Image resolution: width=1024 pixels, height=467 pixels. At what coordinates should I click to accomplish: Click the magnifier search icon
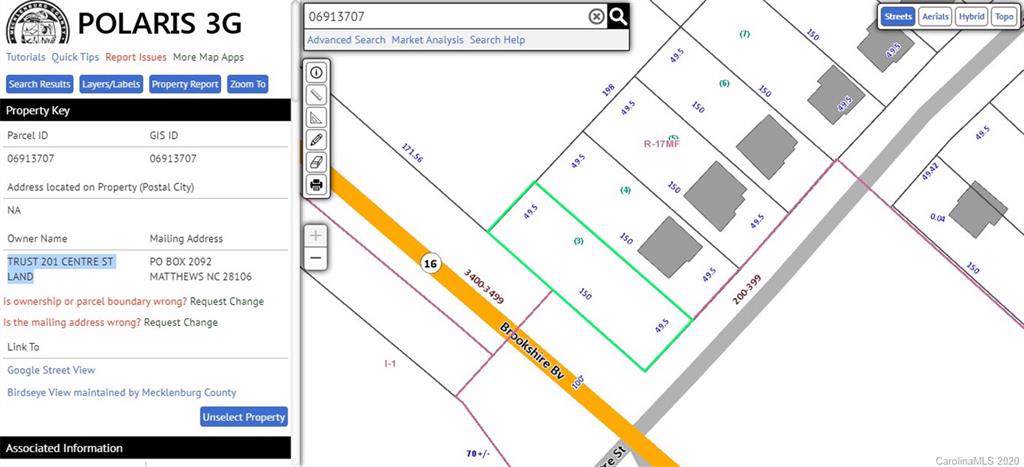618,16
